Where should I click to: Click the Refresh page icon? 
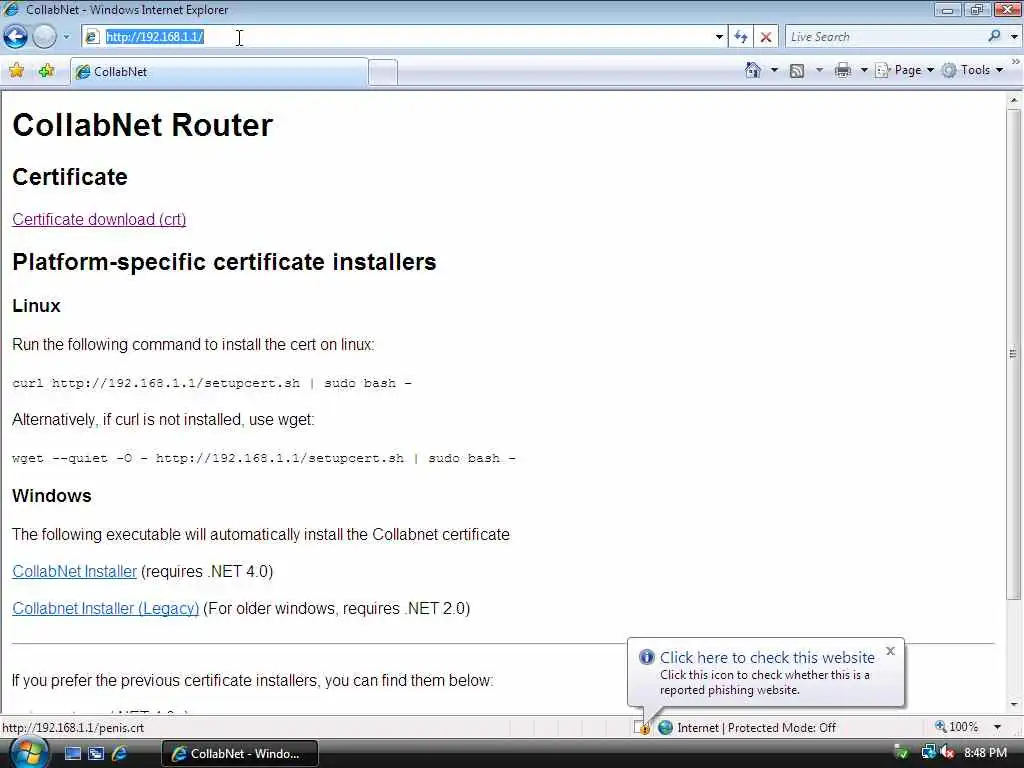[741, 37]
